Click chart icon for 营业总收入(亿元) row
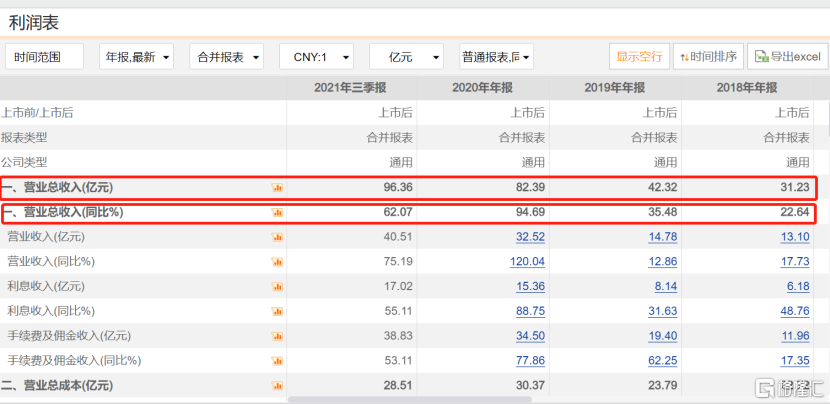Screen dimensions: 830x405 pyautogui.click(x=277, y=187)
